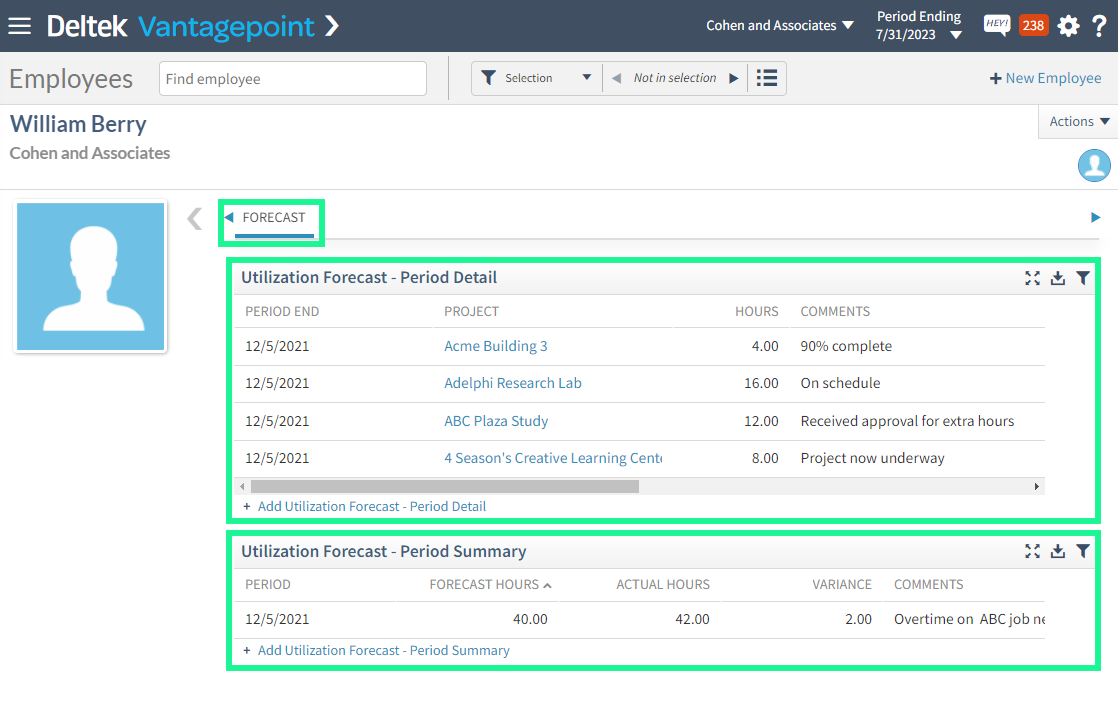Expand Period Summary grid to fullscreen
This screenshot has width=1118, height=702.
(1032, 551)
